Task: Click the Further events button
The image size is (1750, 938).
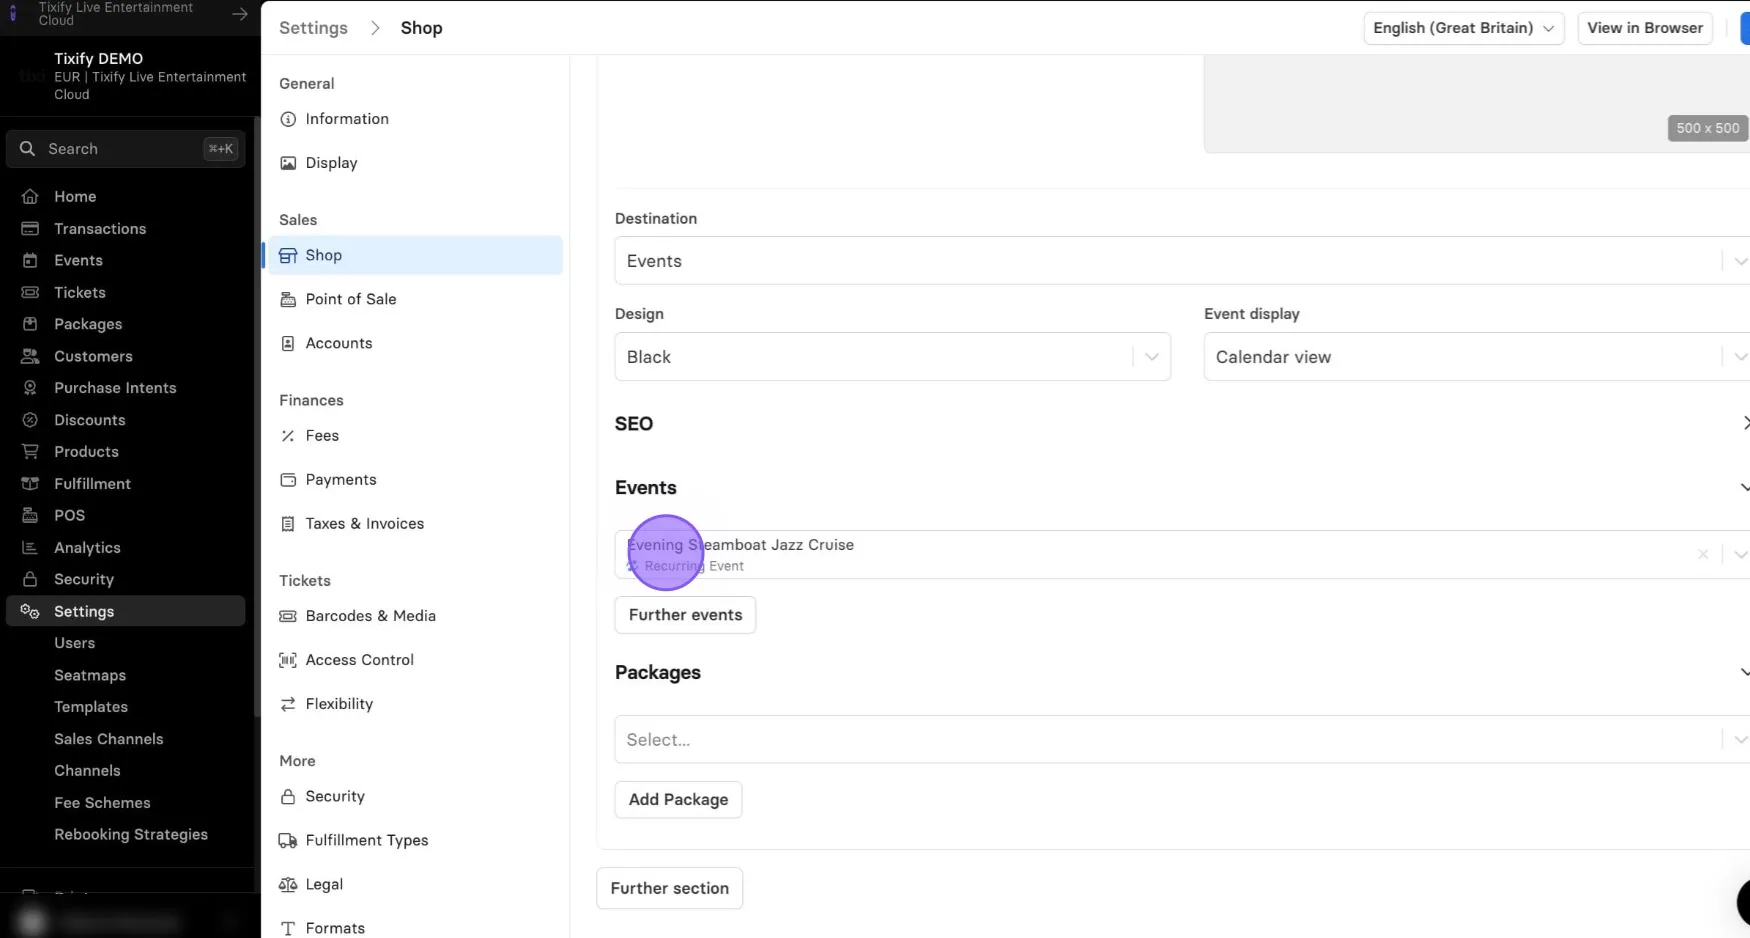Action: coord(685,615)
